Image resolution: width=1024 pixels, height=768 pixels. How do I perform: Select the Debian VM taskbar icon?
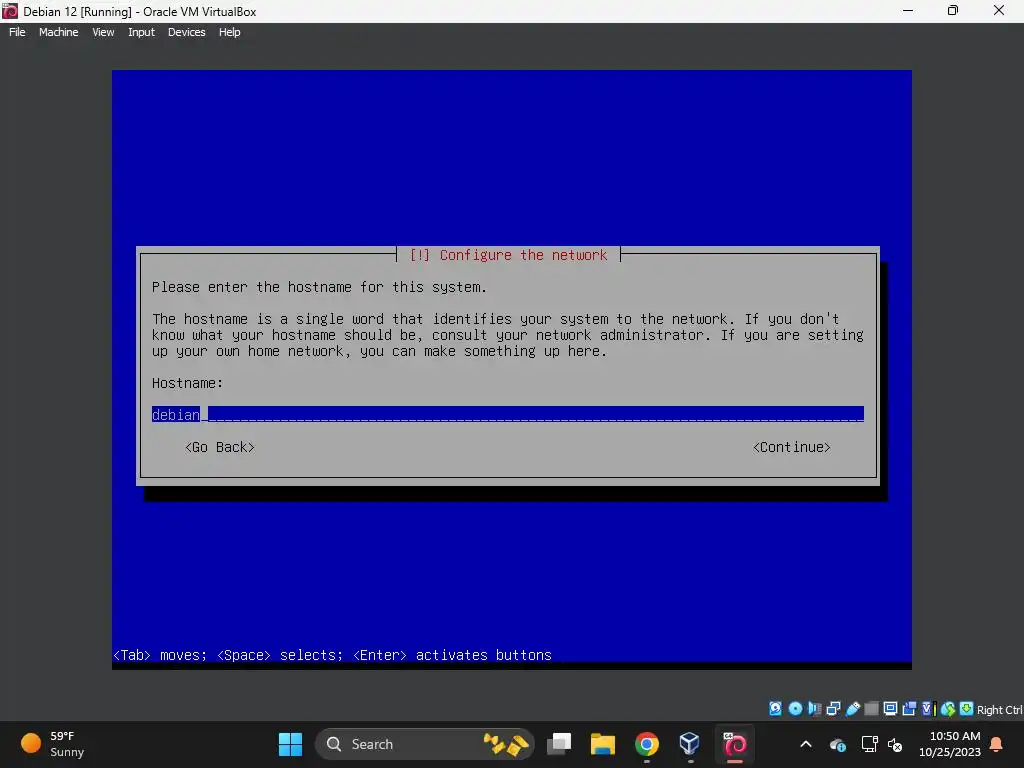[735, 744]
